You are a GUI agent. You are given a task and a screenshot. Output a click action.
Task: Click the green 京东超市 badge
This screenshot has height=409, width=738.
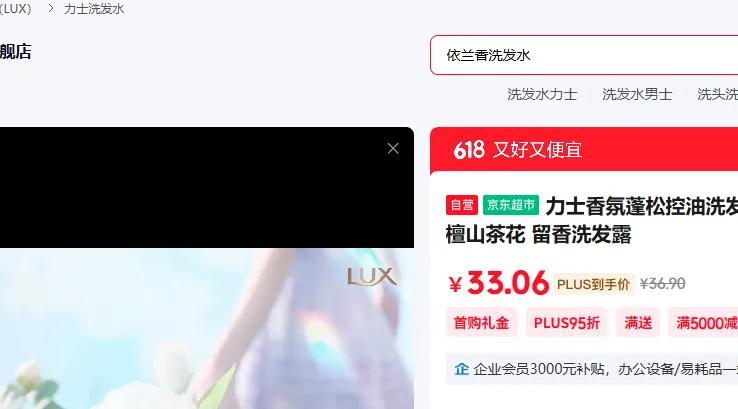click(511, 205)
